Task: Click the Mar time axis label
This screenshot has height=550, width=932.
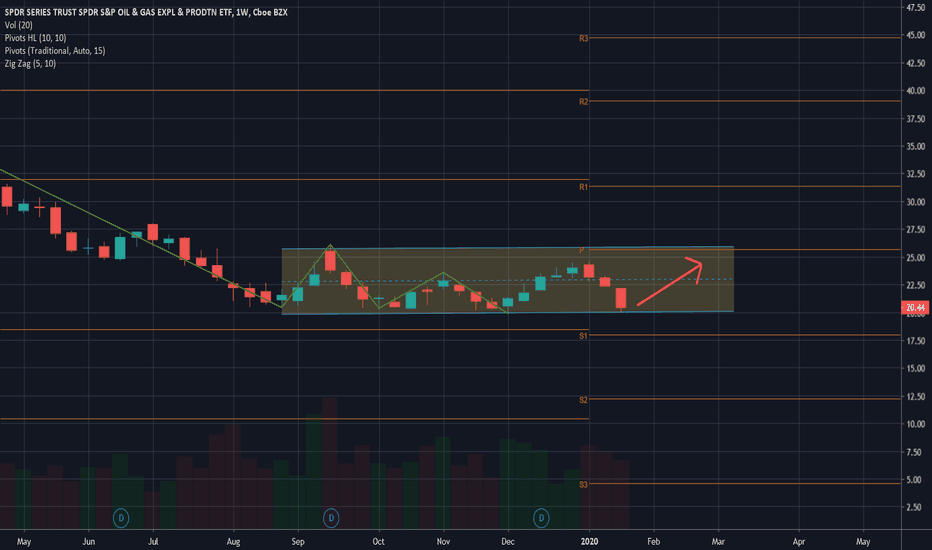Action: pyautogui.click(x=718, y=541)
